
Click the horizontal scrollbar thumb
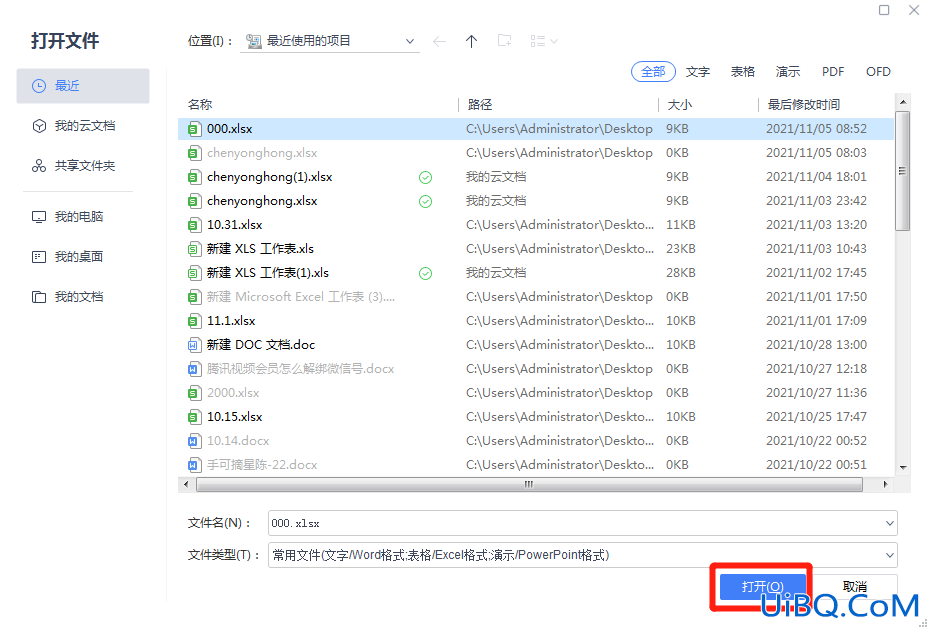point(529,485)
